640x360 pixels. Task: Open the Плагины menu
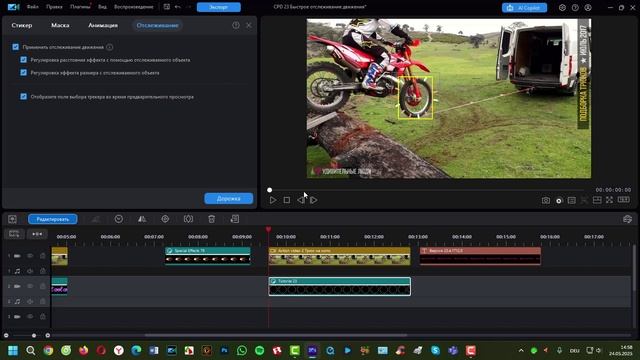click(x=80, y=7)
